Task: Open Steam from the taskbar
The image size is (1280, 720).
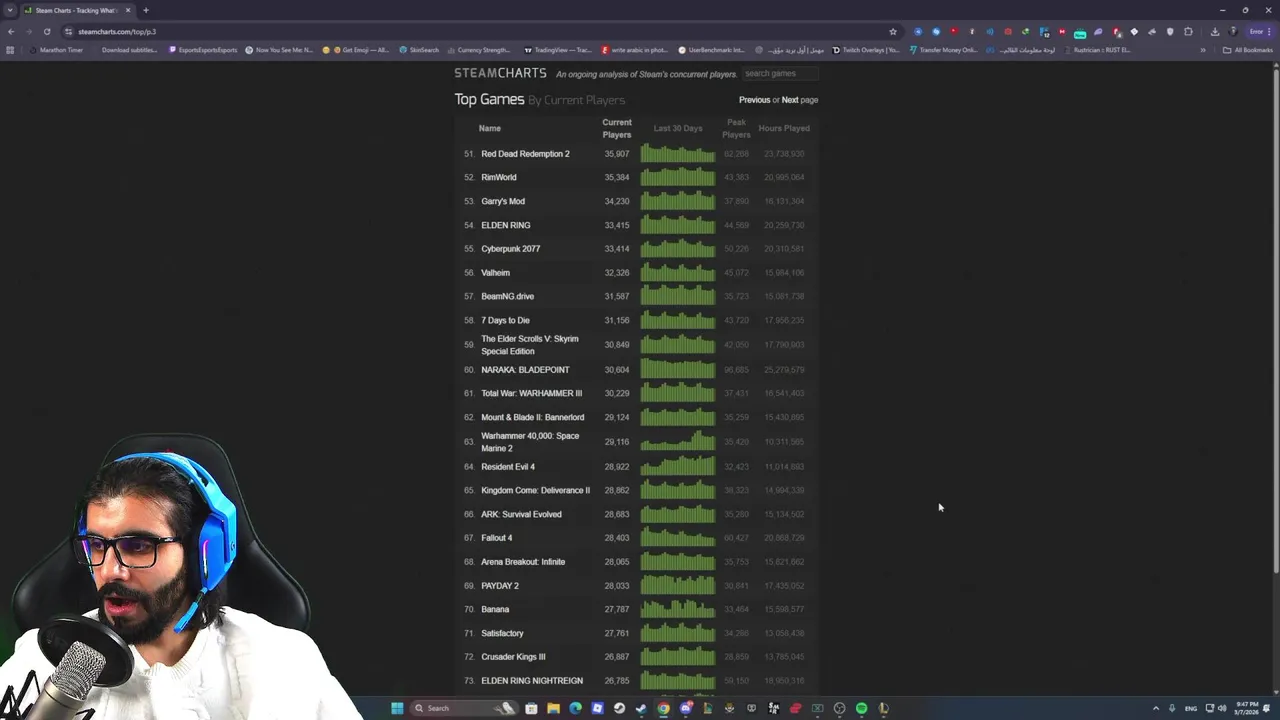Action: click(619, 708)
